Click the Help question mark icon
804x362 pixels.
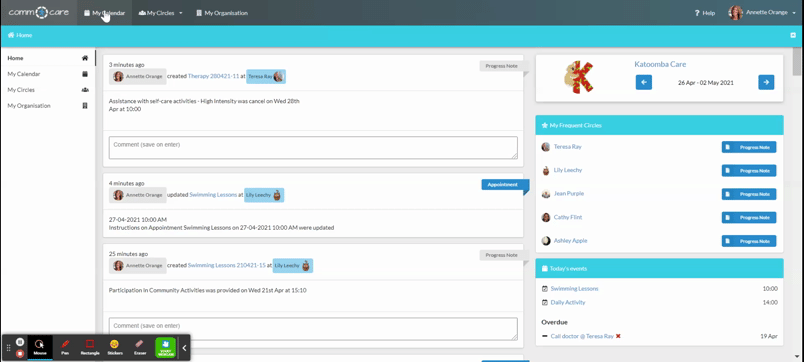pos(697,13)
